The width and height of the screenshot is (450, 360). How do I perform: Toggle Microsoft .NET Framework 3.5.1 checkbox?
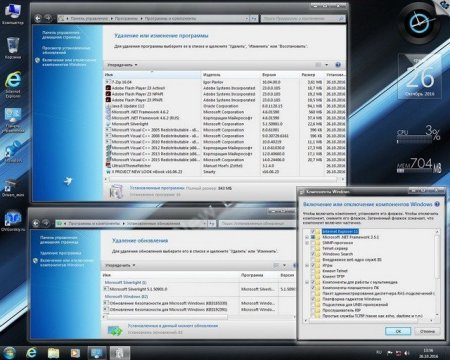tap(313, 237)
